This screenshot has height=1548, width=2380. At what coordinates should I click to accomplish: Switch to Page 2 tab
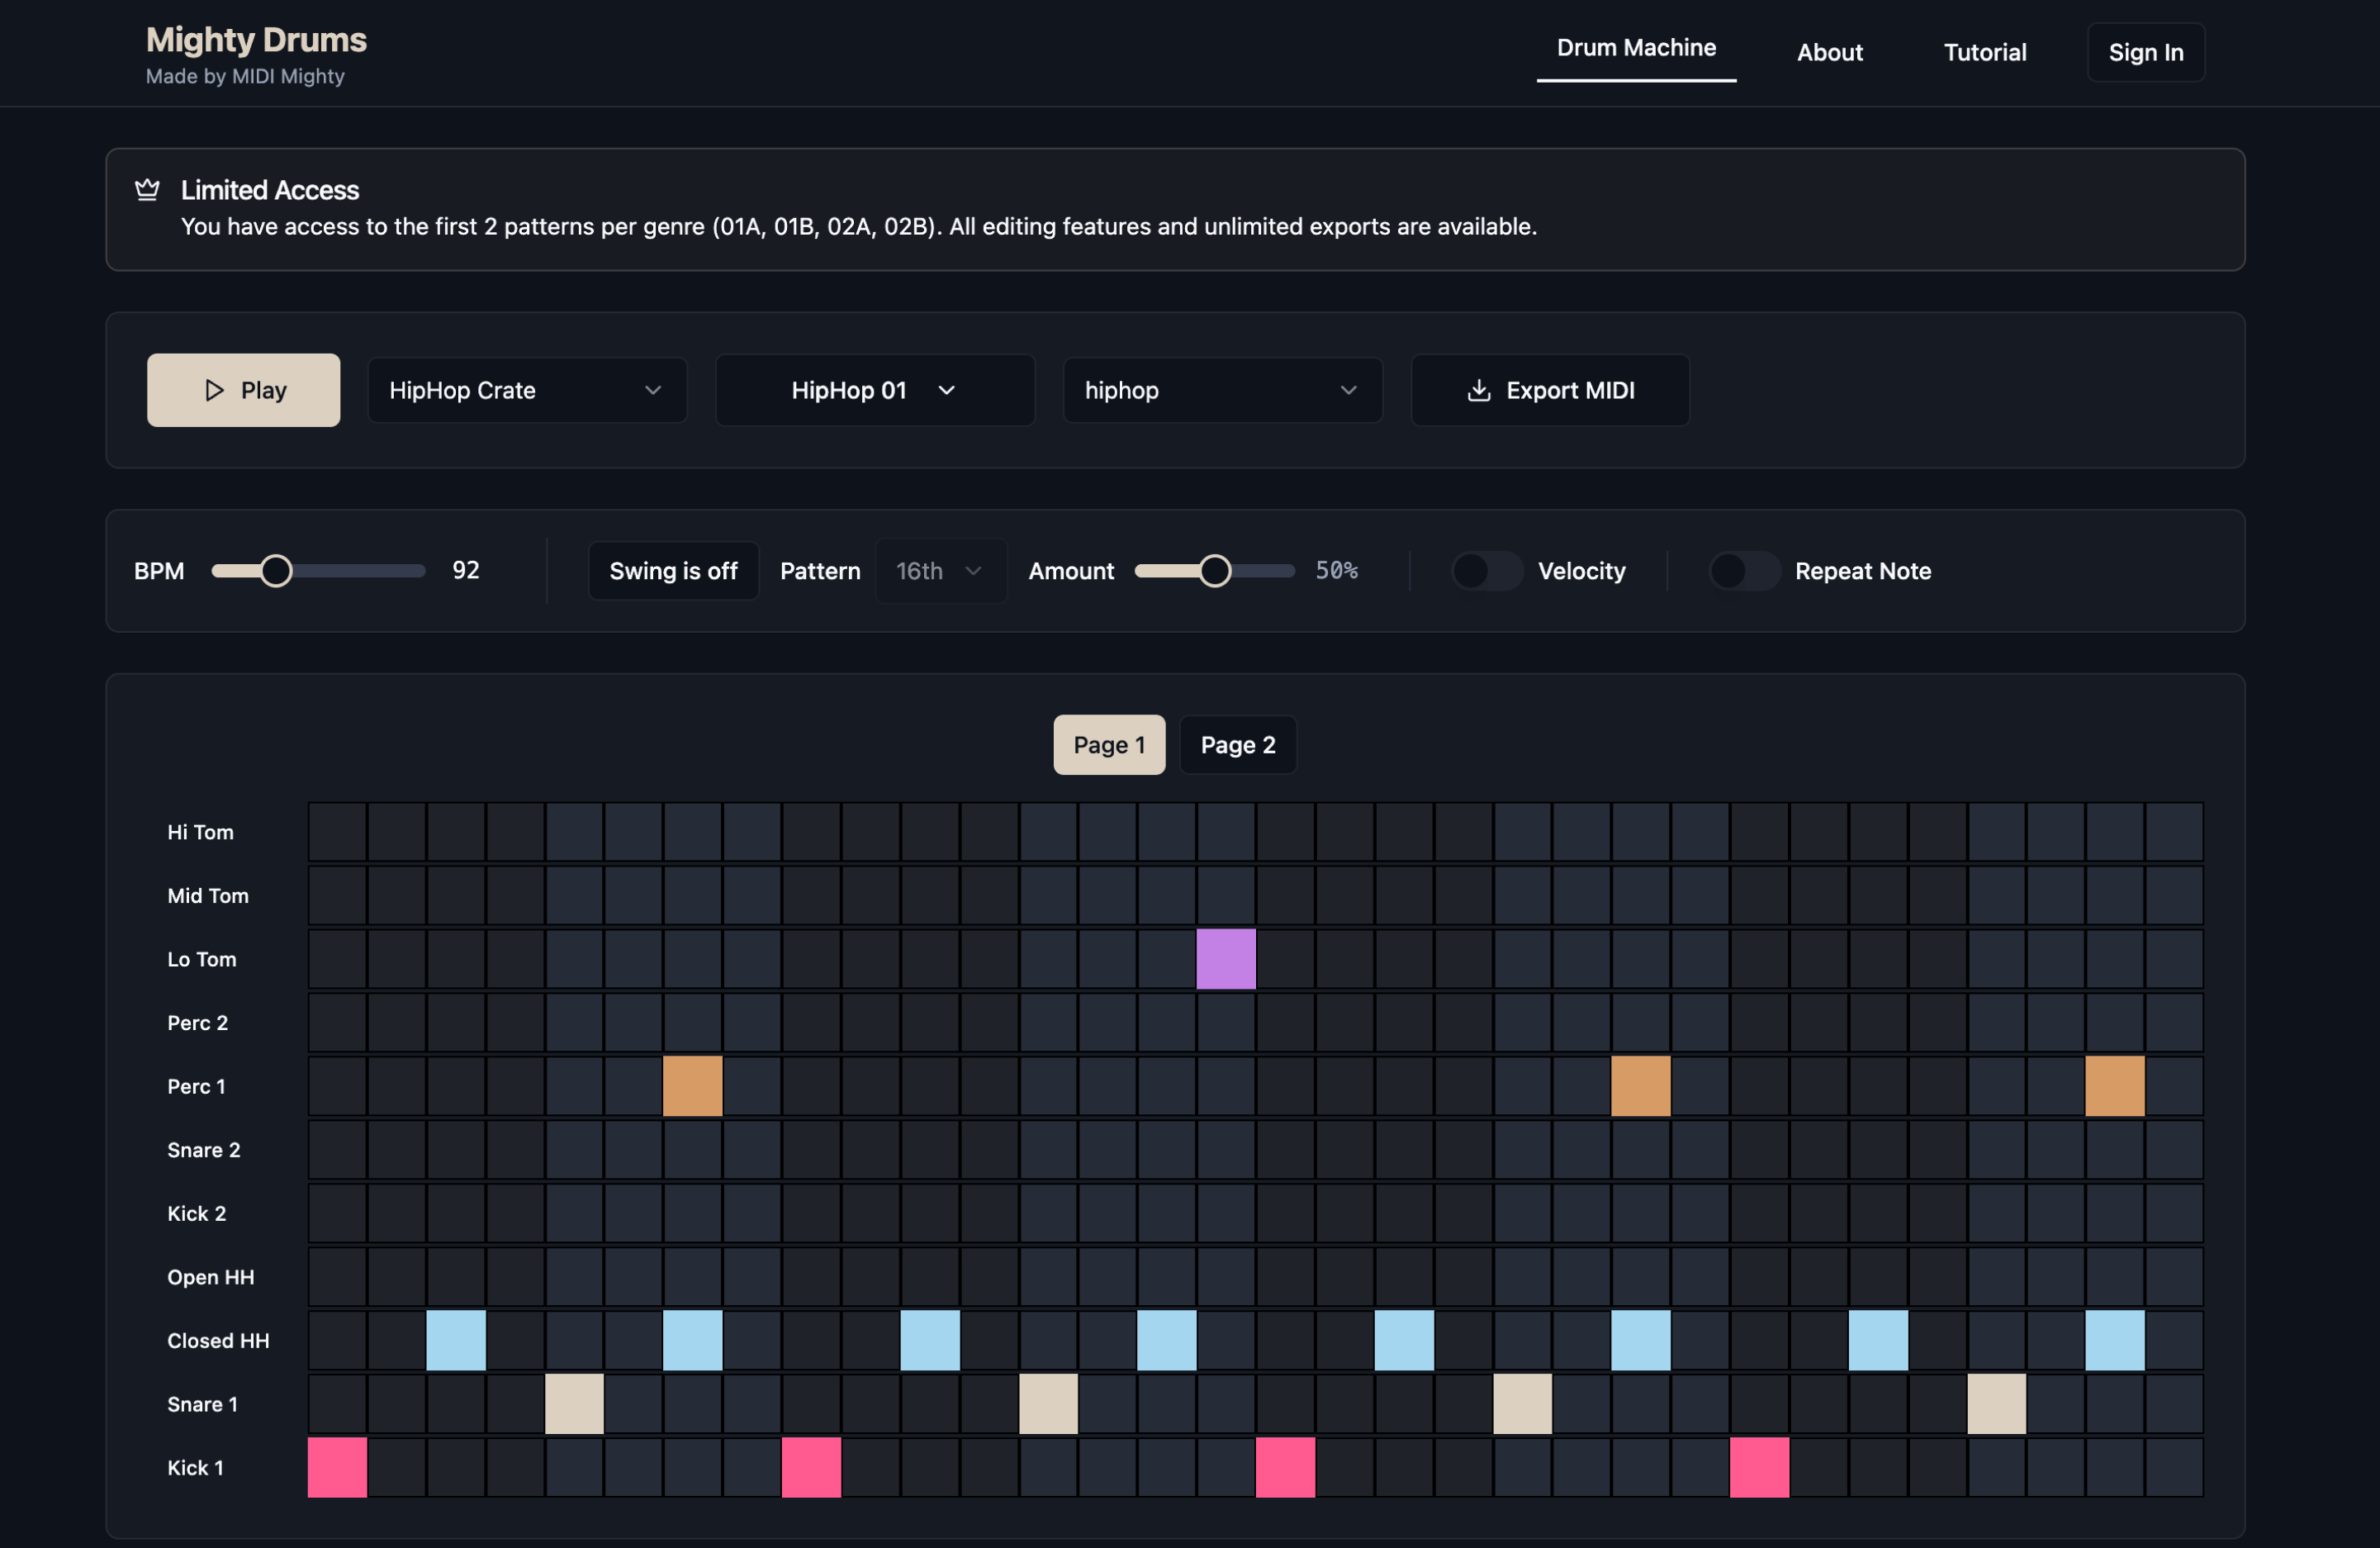click(x=1237, y=745)
